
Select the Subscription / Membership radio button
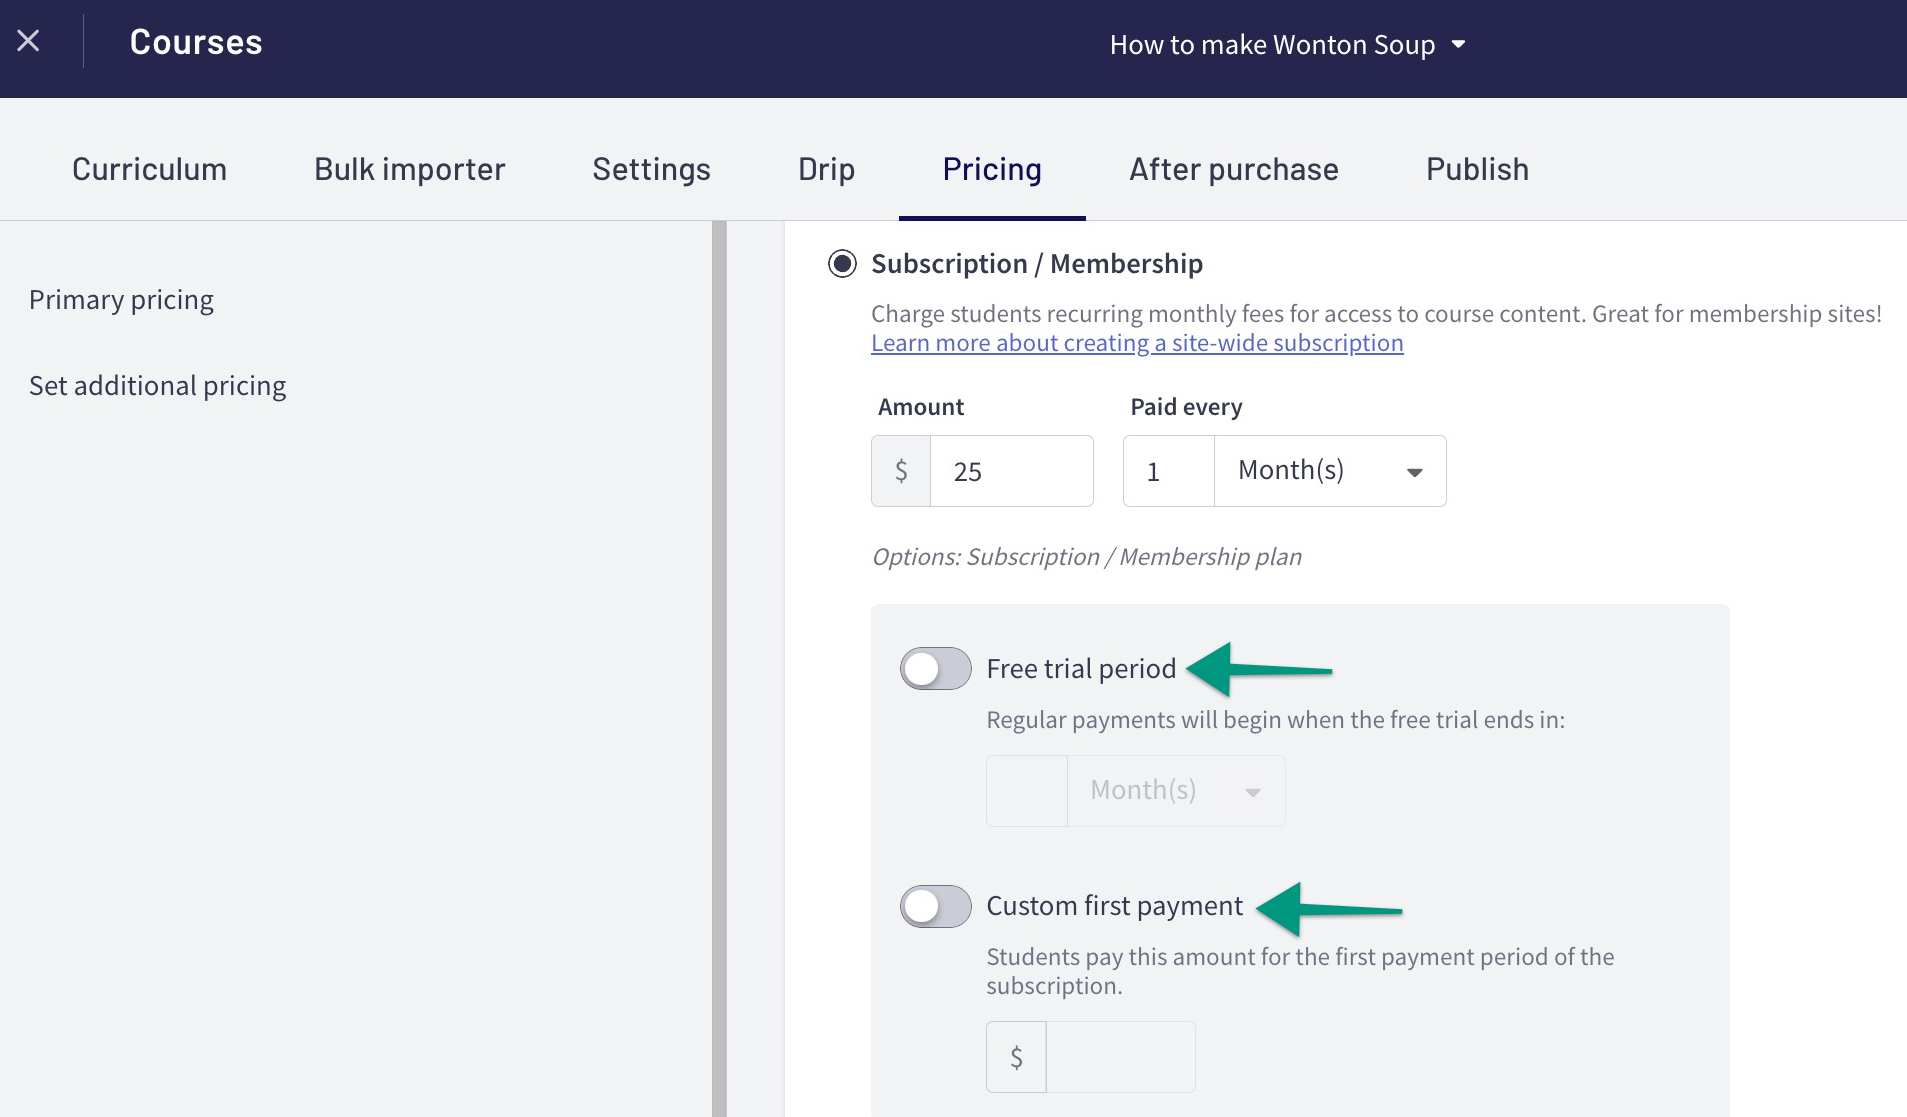[842, 264]
